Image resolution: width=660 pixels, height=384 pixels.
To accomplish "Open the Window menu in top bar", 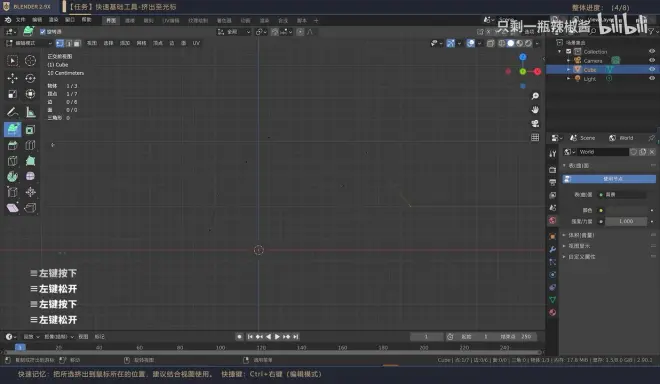I will 69,20.
